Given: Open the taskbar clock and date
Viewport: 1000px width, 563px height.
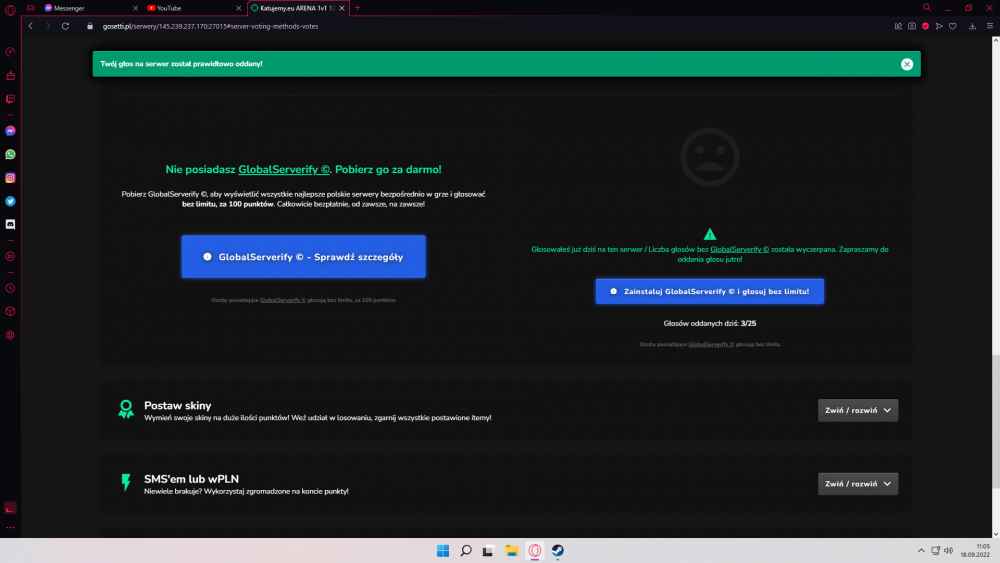Looking at the screenshot, I should point(976,551).
